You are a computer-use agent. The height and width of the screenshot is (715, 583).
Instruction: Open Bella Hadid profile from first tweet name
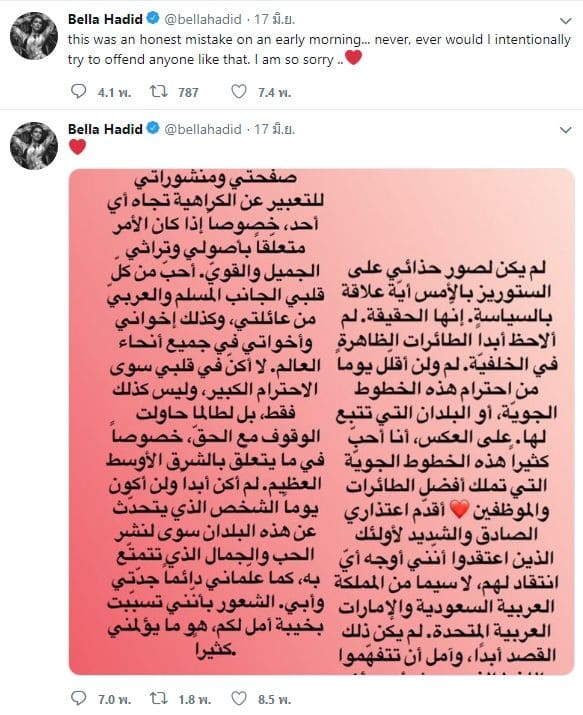click(x=105, y=19)
